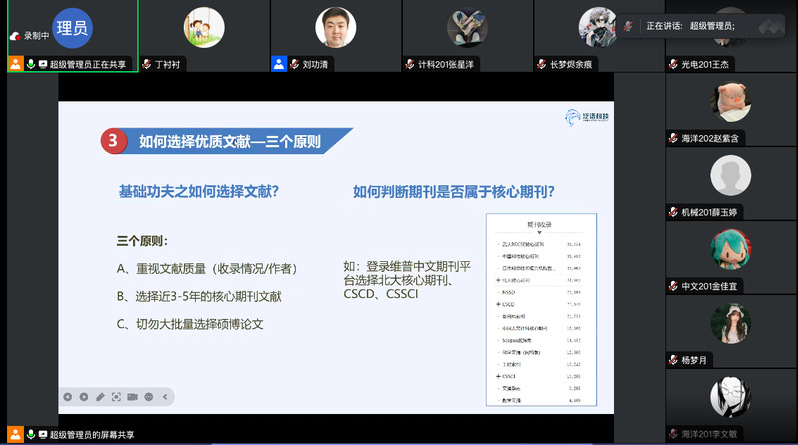Image resolution: width=798 pixels, height=445 pixels.
Task: Toggle muted mic icon for 计科201张星洋
Action: coord(410,64)
